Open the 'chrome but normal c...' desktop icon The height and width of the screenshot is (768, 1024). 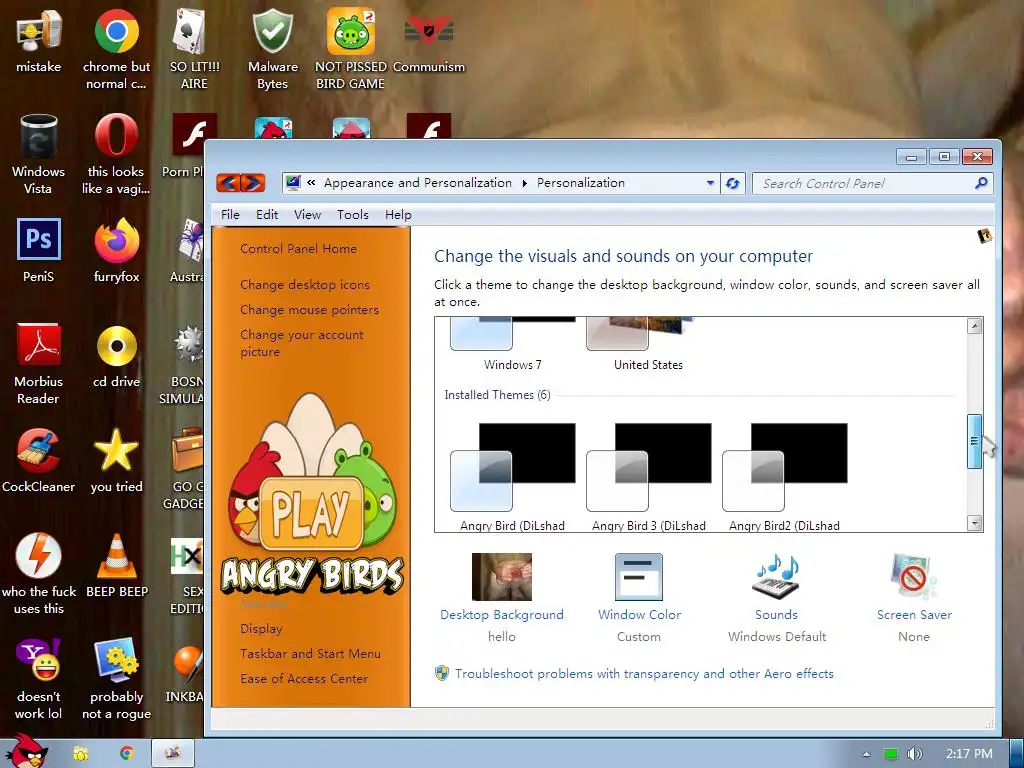point(116,49)
